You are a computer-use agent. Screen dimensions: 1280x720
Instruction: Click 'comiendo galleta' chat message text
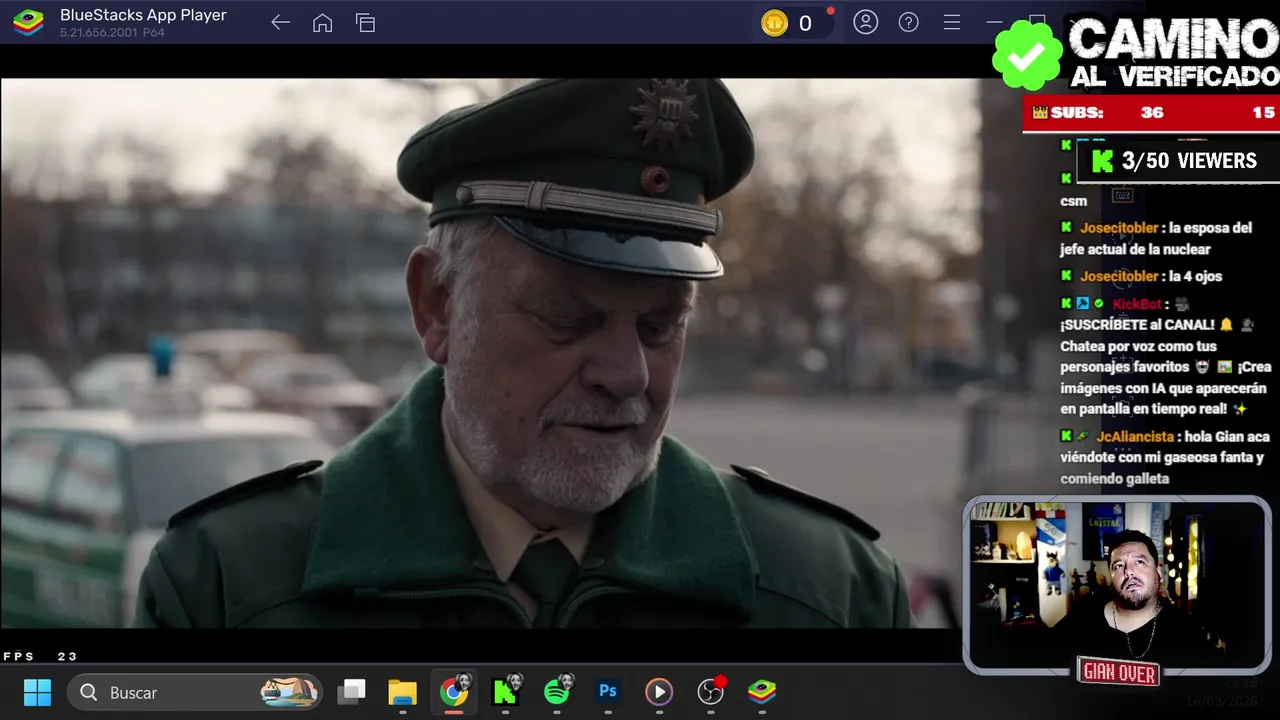[x=1115, y=479]
